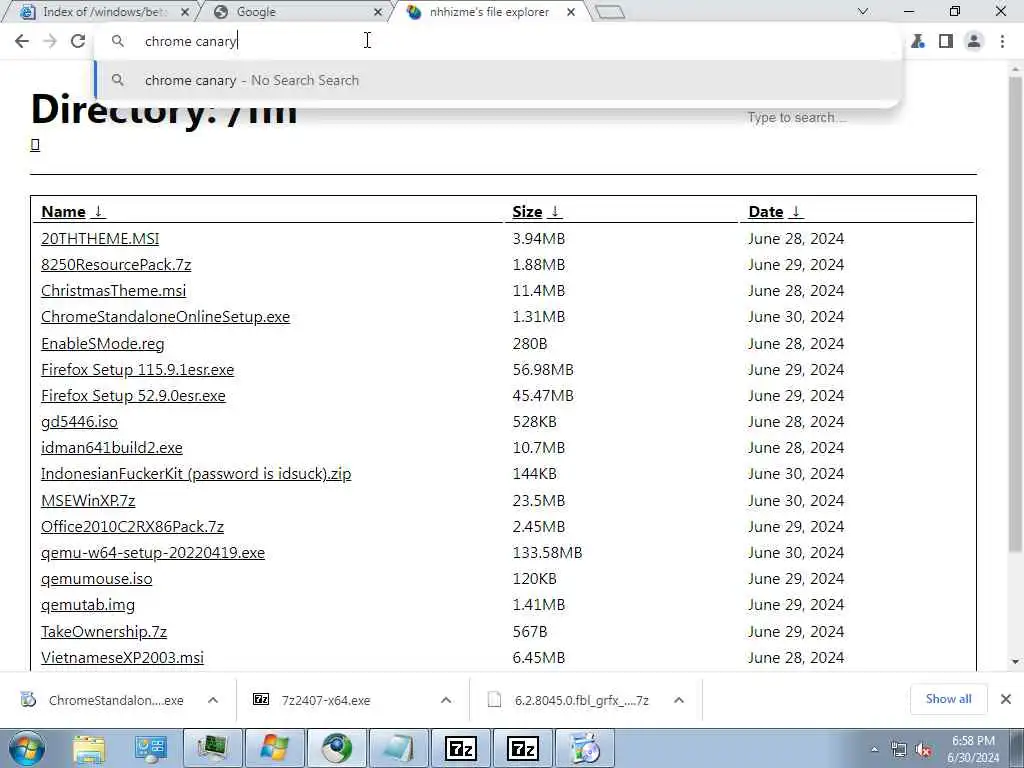
Task: Open TakeOwnership.7z link
Action: [x=104, y=632]
